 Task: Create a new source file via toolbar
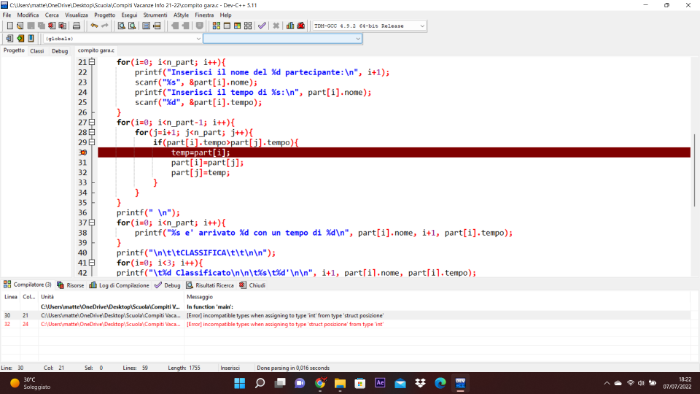[9, 26]
